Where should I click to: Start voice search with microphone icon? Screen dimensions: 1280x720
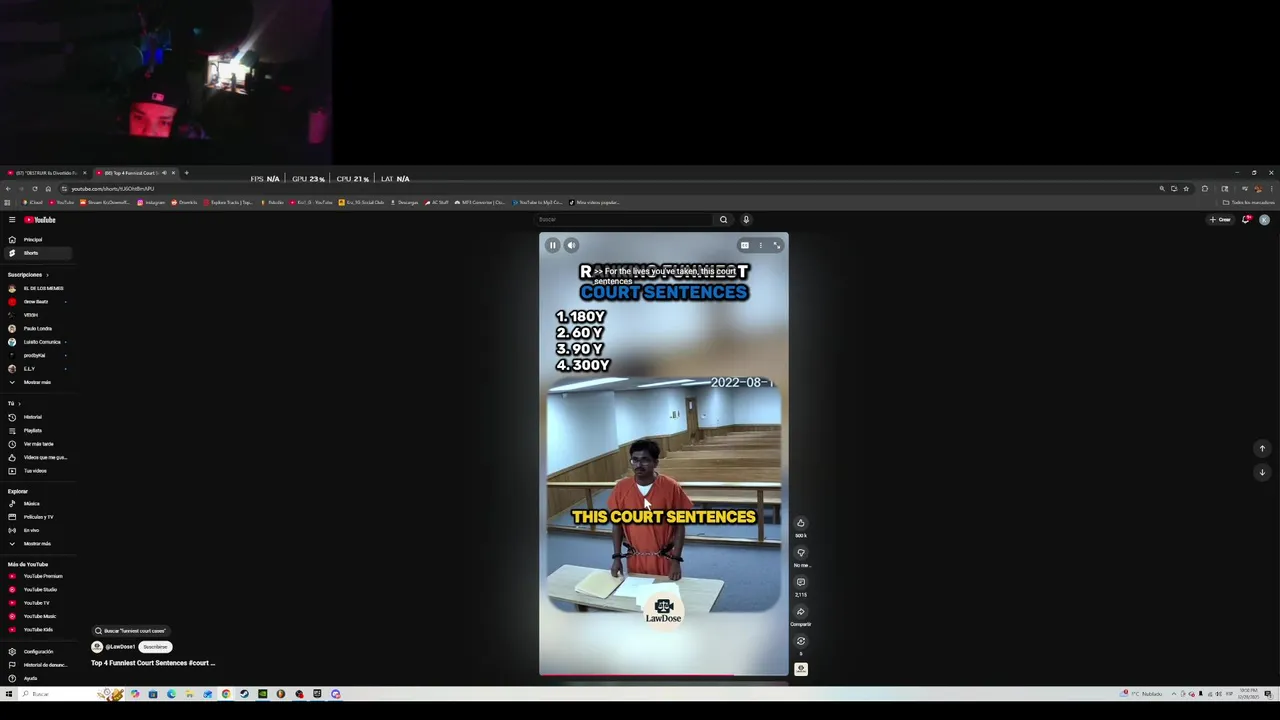pos(746,220)
